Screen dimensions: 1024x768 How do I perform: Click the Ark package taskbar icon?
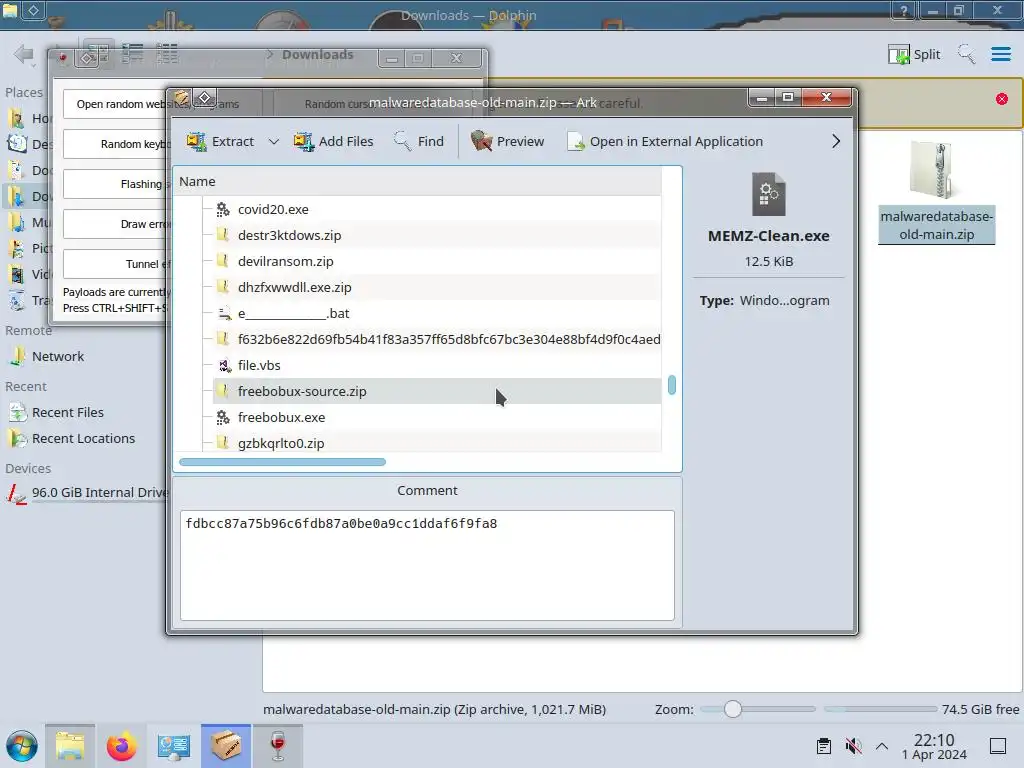pyautogui.click(x=226, y=746)
